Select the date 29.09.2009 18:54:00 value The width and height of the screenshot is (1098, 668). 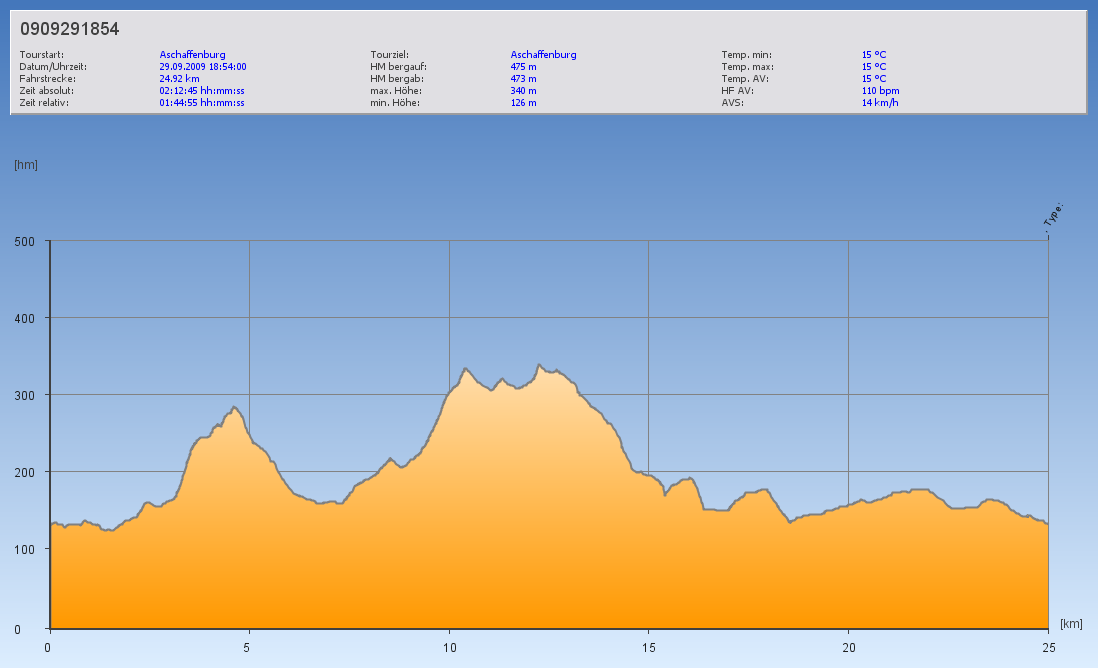(x=203, y=67)
